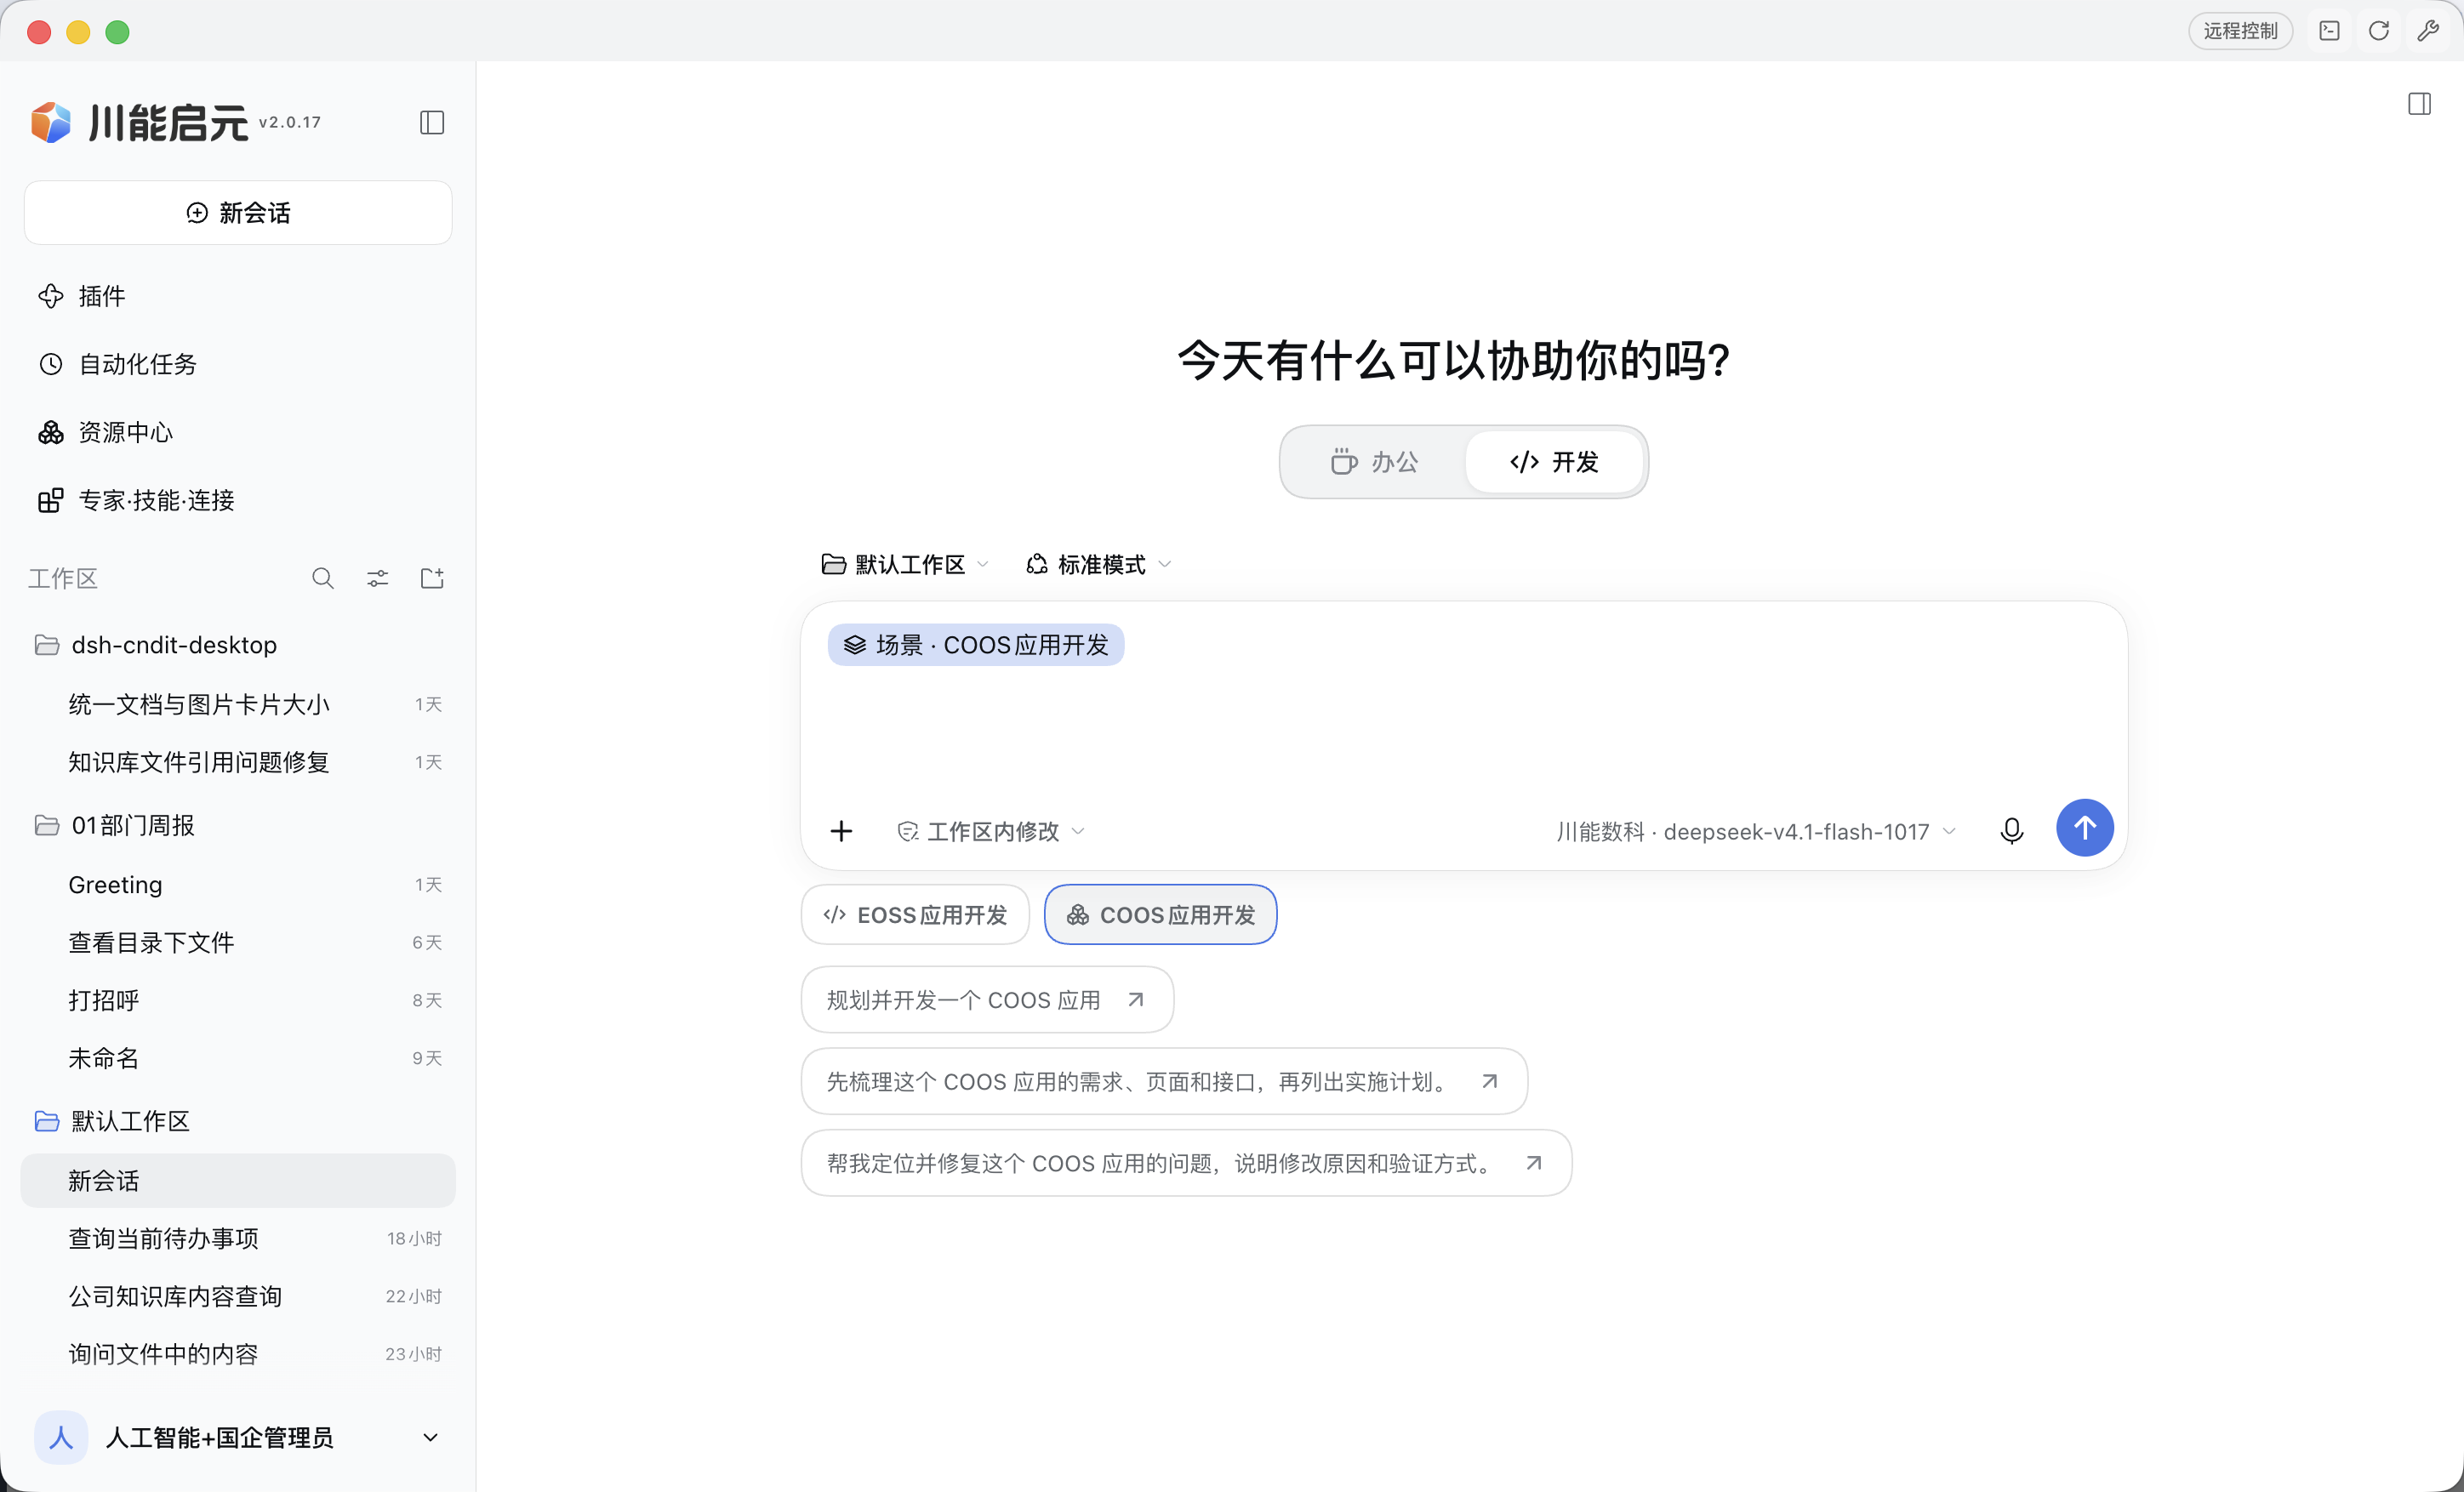Search workspaces with magnifier icon
The image size is (2464, 1492).
[322, 578]
